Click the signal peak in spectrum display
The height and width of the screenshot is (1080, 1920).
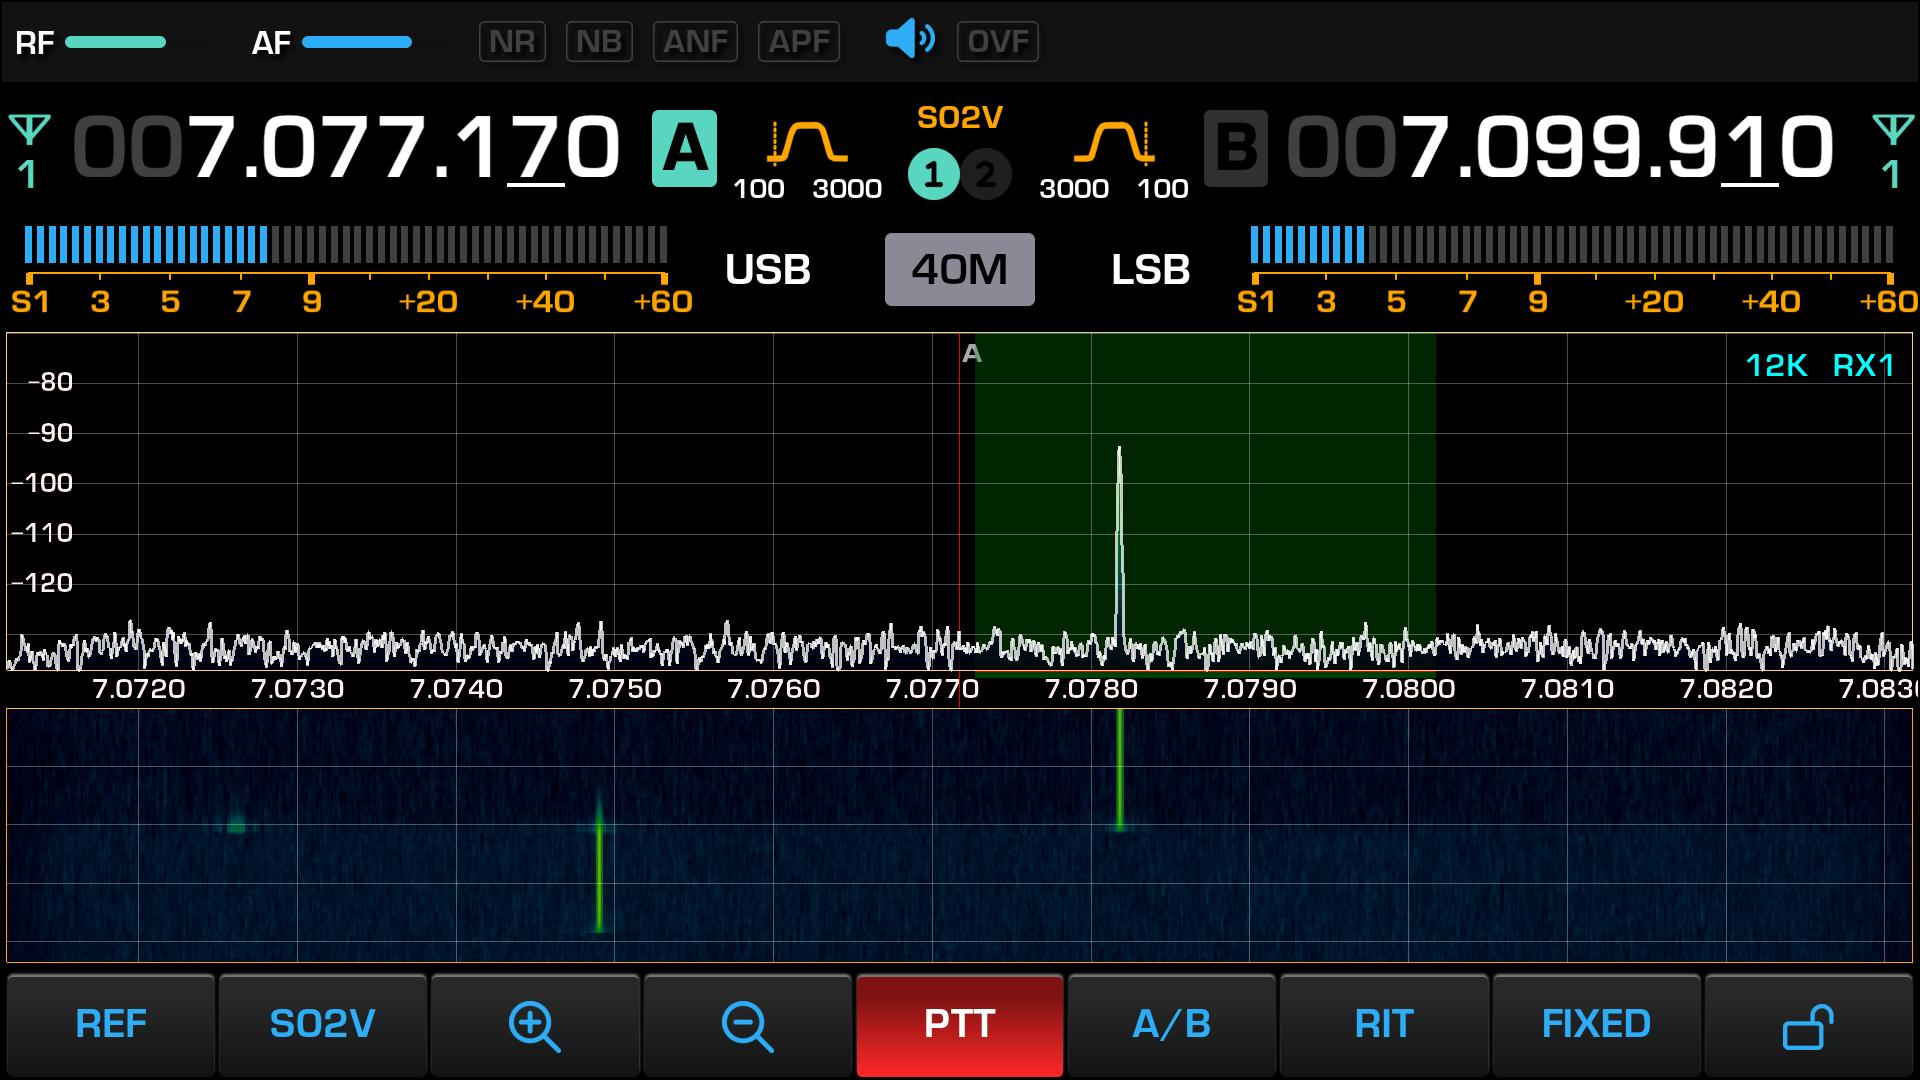pyautogui.click(x=1119, y=455)
